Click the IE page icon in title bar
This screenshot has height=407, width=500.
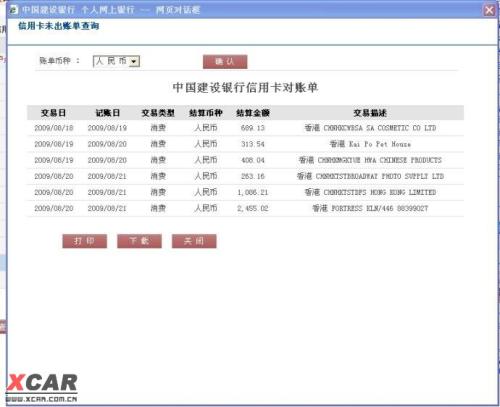pyautogui.click(x=14, y=10)
